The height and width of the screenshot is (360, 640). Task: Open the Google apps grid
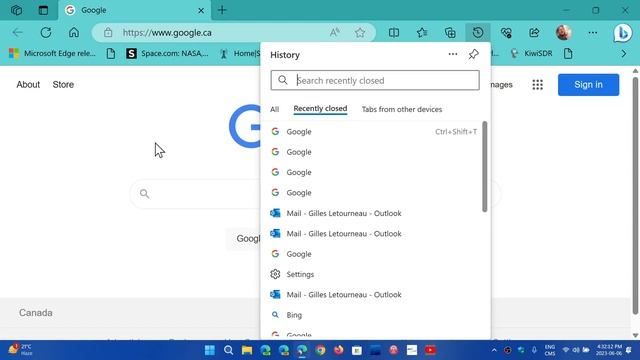(538, 84)
